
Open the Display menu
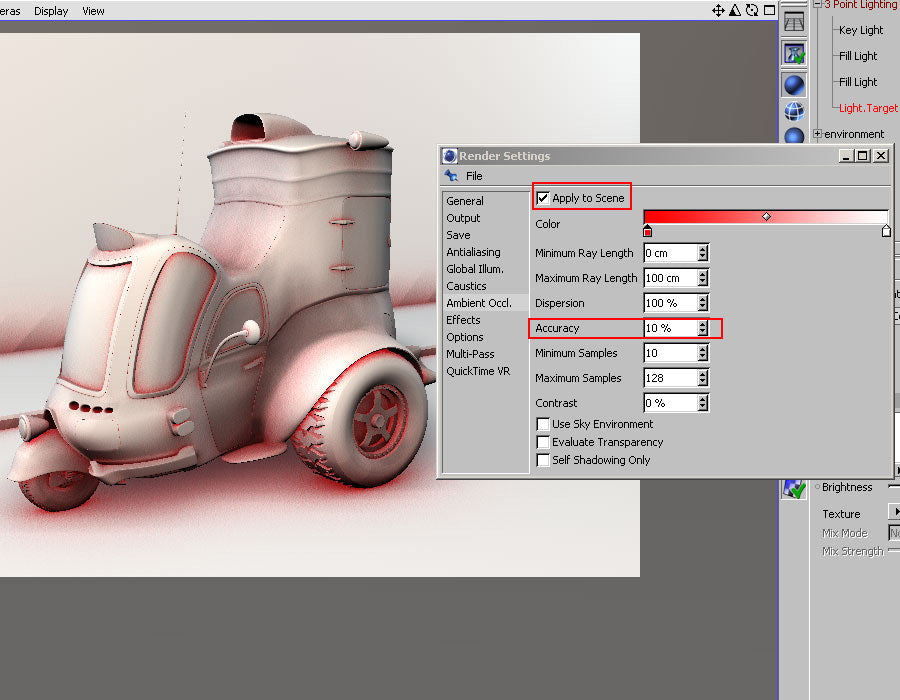(x=50, y=11)
